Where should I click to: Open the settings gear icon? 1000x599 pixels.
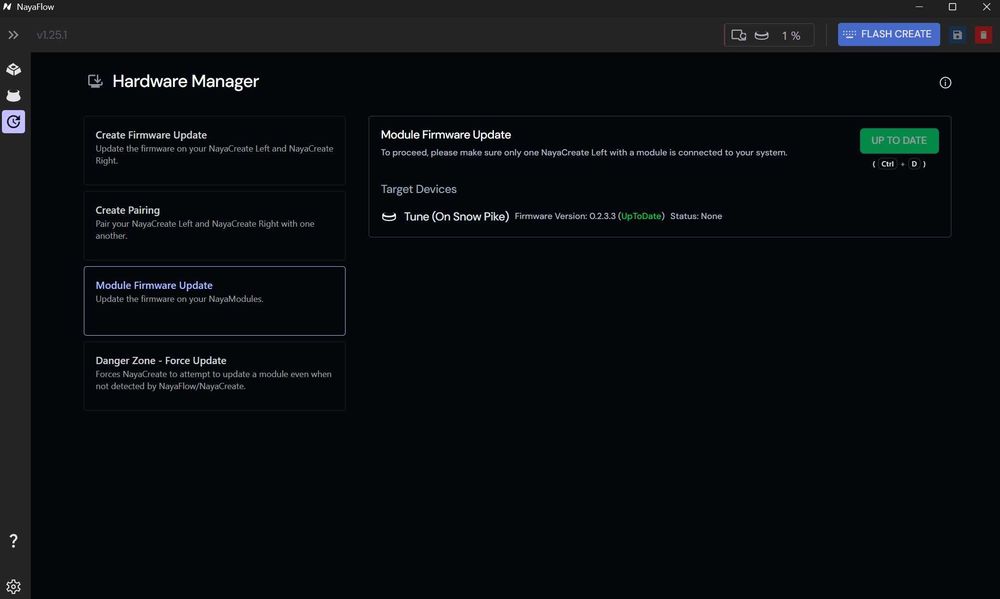13,586
